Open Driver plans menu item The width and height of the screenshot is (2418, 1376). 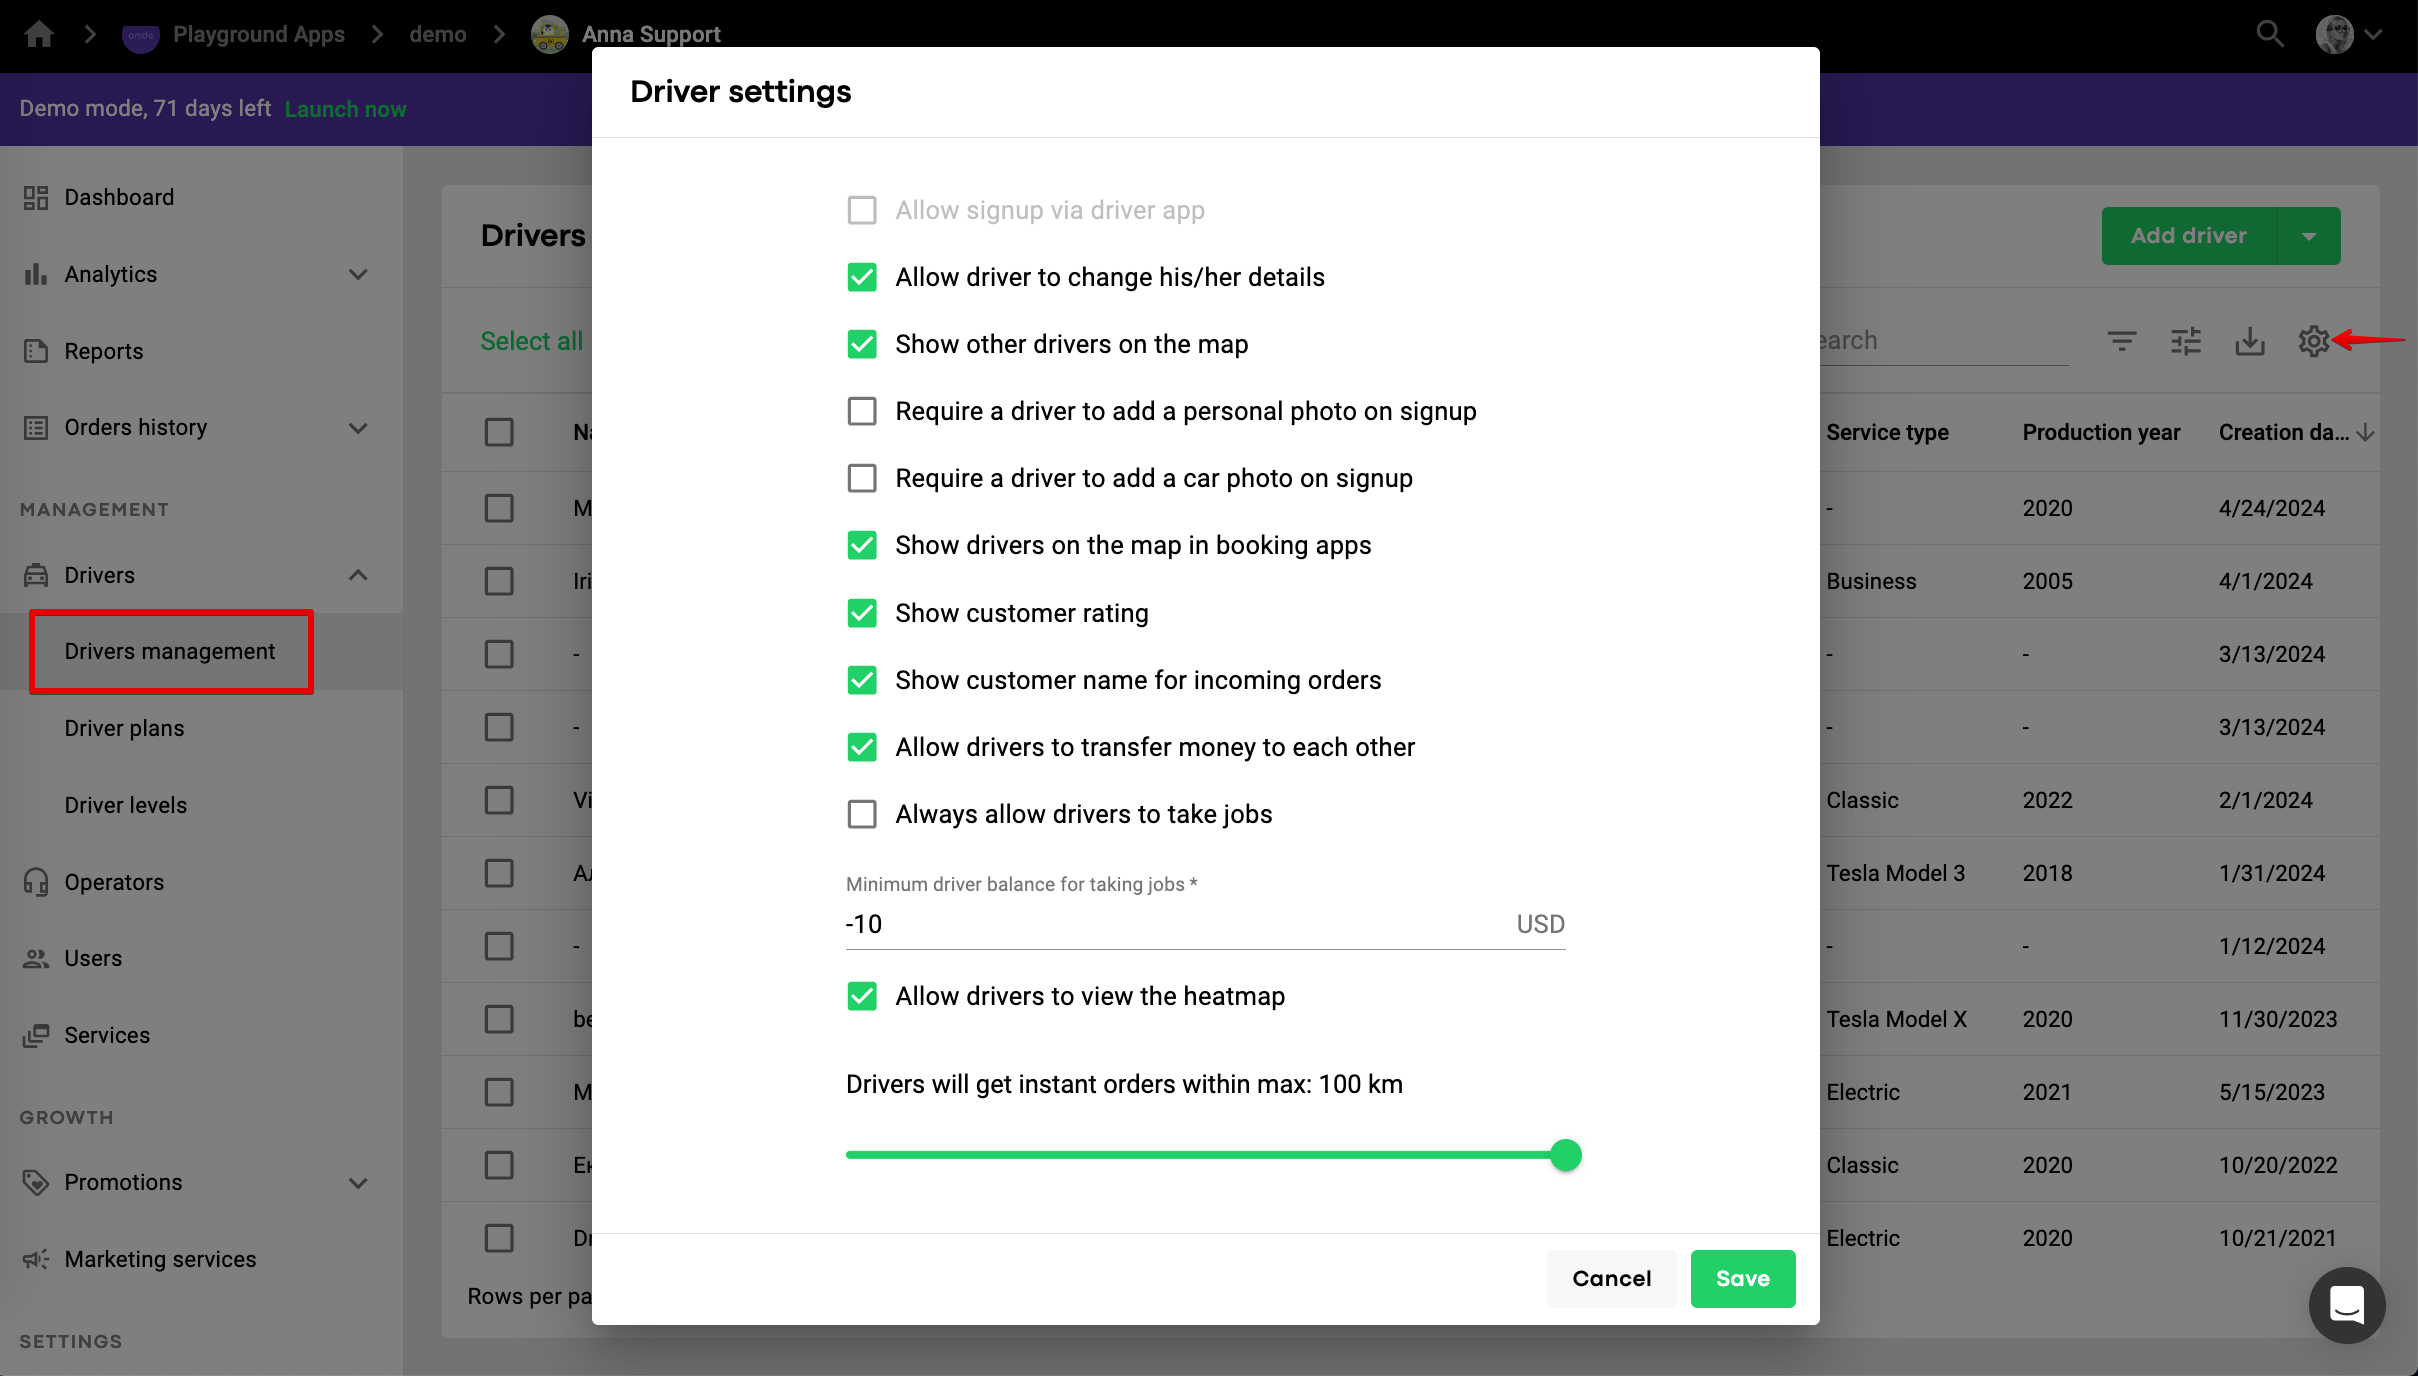[124, 728]
